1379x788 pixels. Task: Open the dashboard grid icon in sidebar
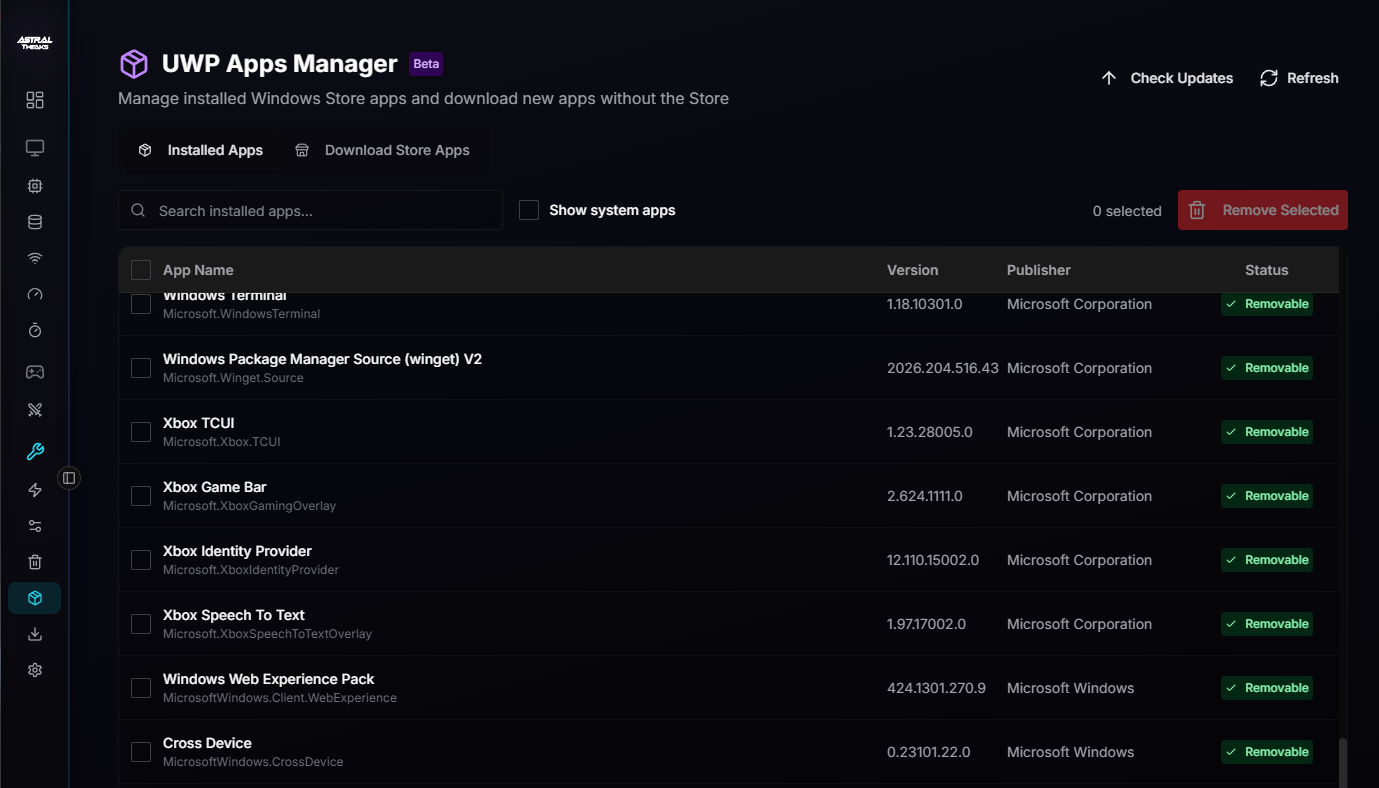coord(35,100)
